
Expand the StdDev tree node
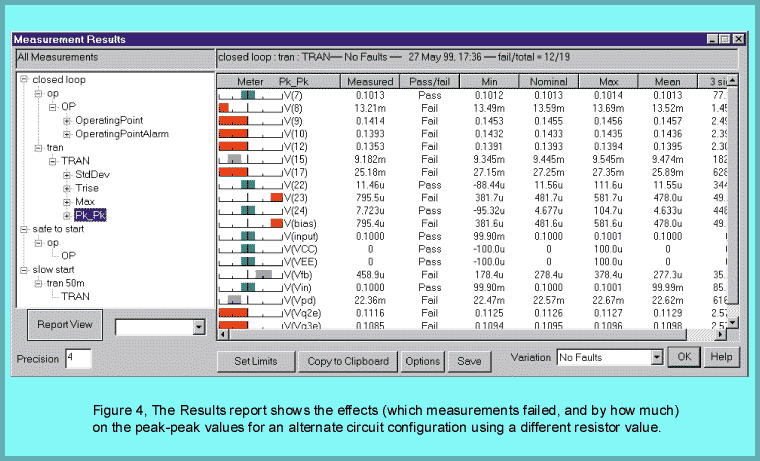pos(67,175)
